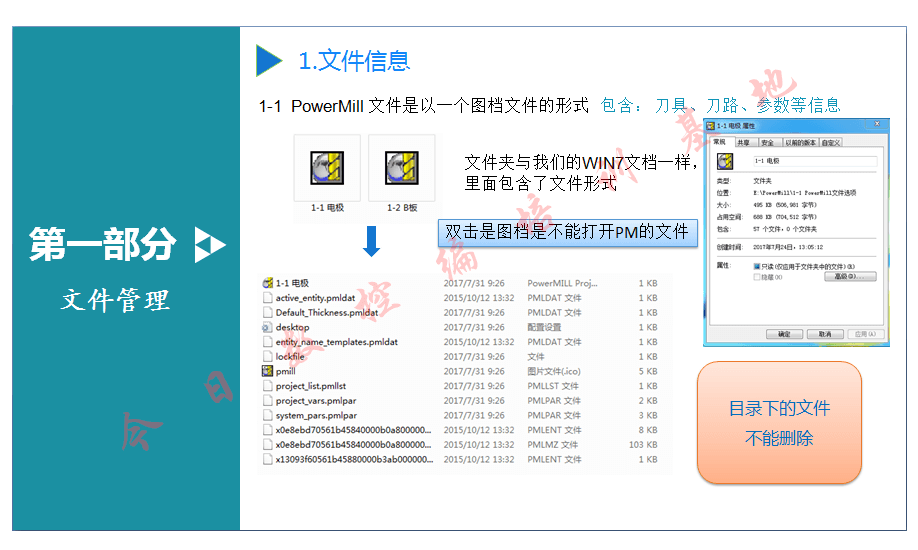Click the file icon of project_list.pmllst
Screen dimensions: 918x550
pyautogui.click(x=268, y=385)
